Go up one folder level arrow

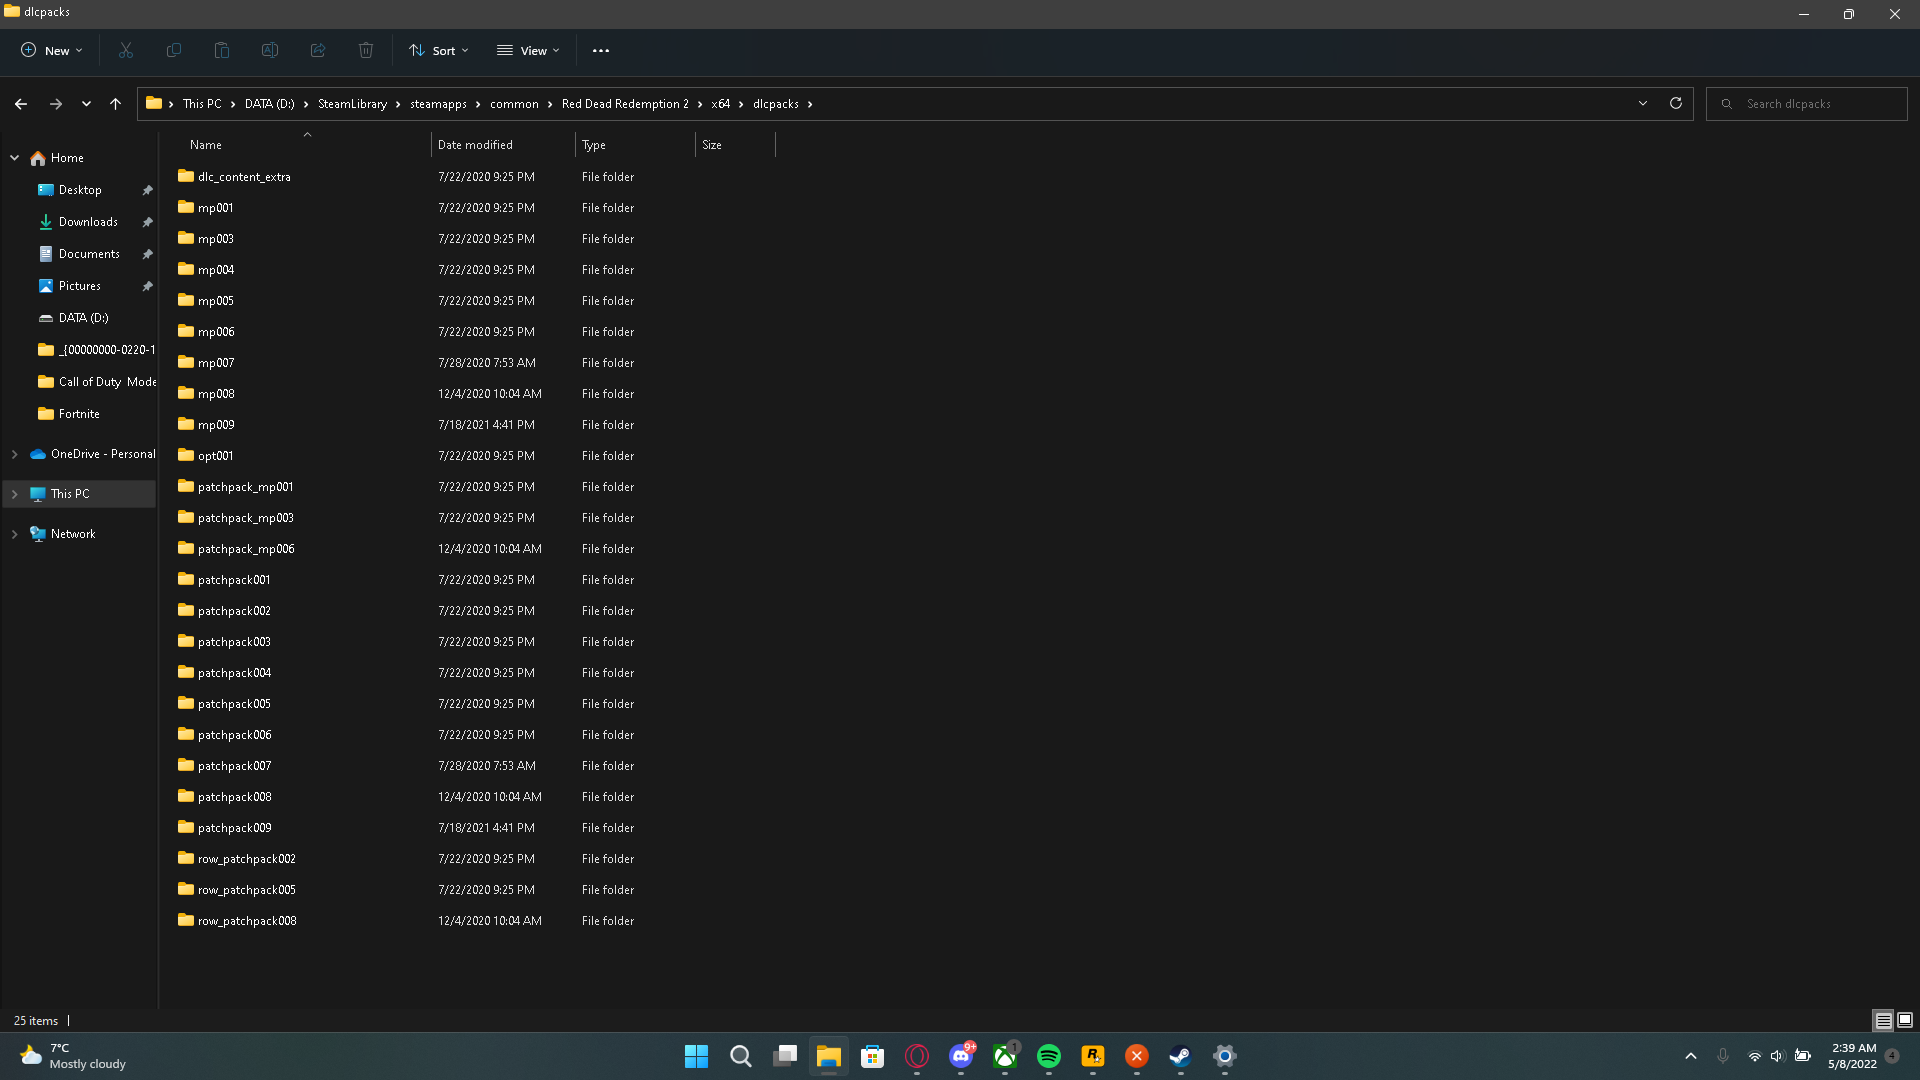(x=115, y=104)
